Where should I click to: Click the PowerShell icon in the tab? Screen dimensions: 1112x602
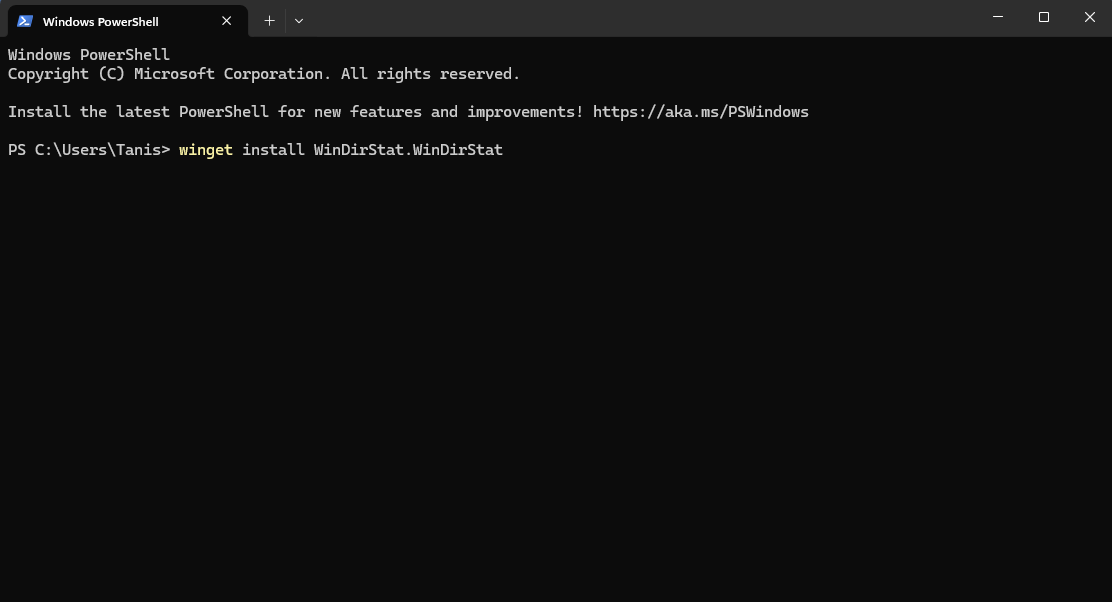coord(25,21)
